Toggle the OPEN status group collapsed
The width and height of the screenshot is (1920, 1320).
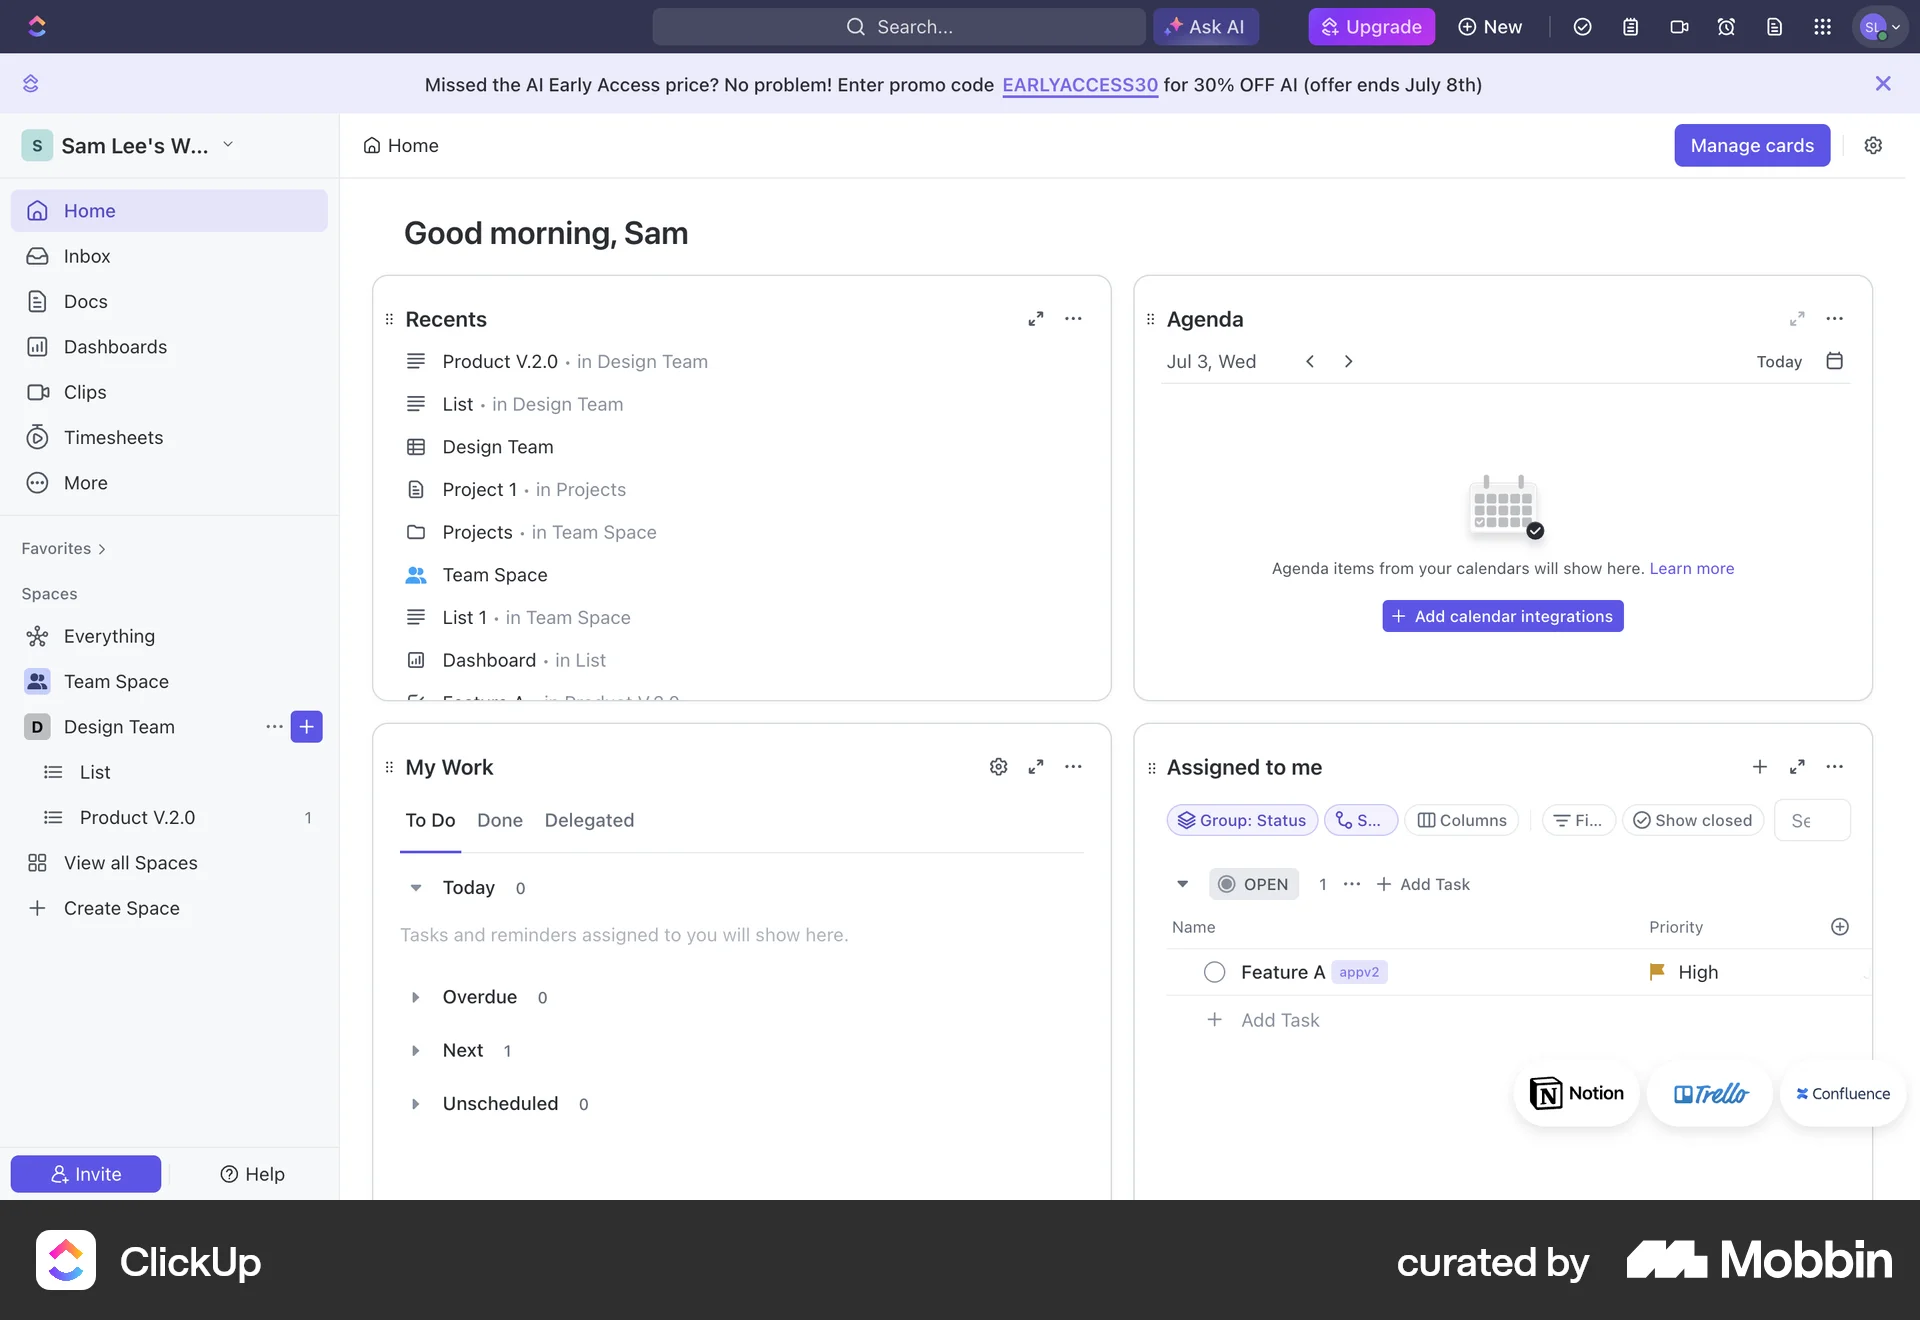[1182, 884]
